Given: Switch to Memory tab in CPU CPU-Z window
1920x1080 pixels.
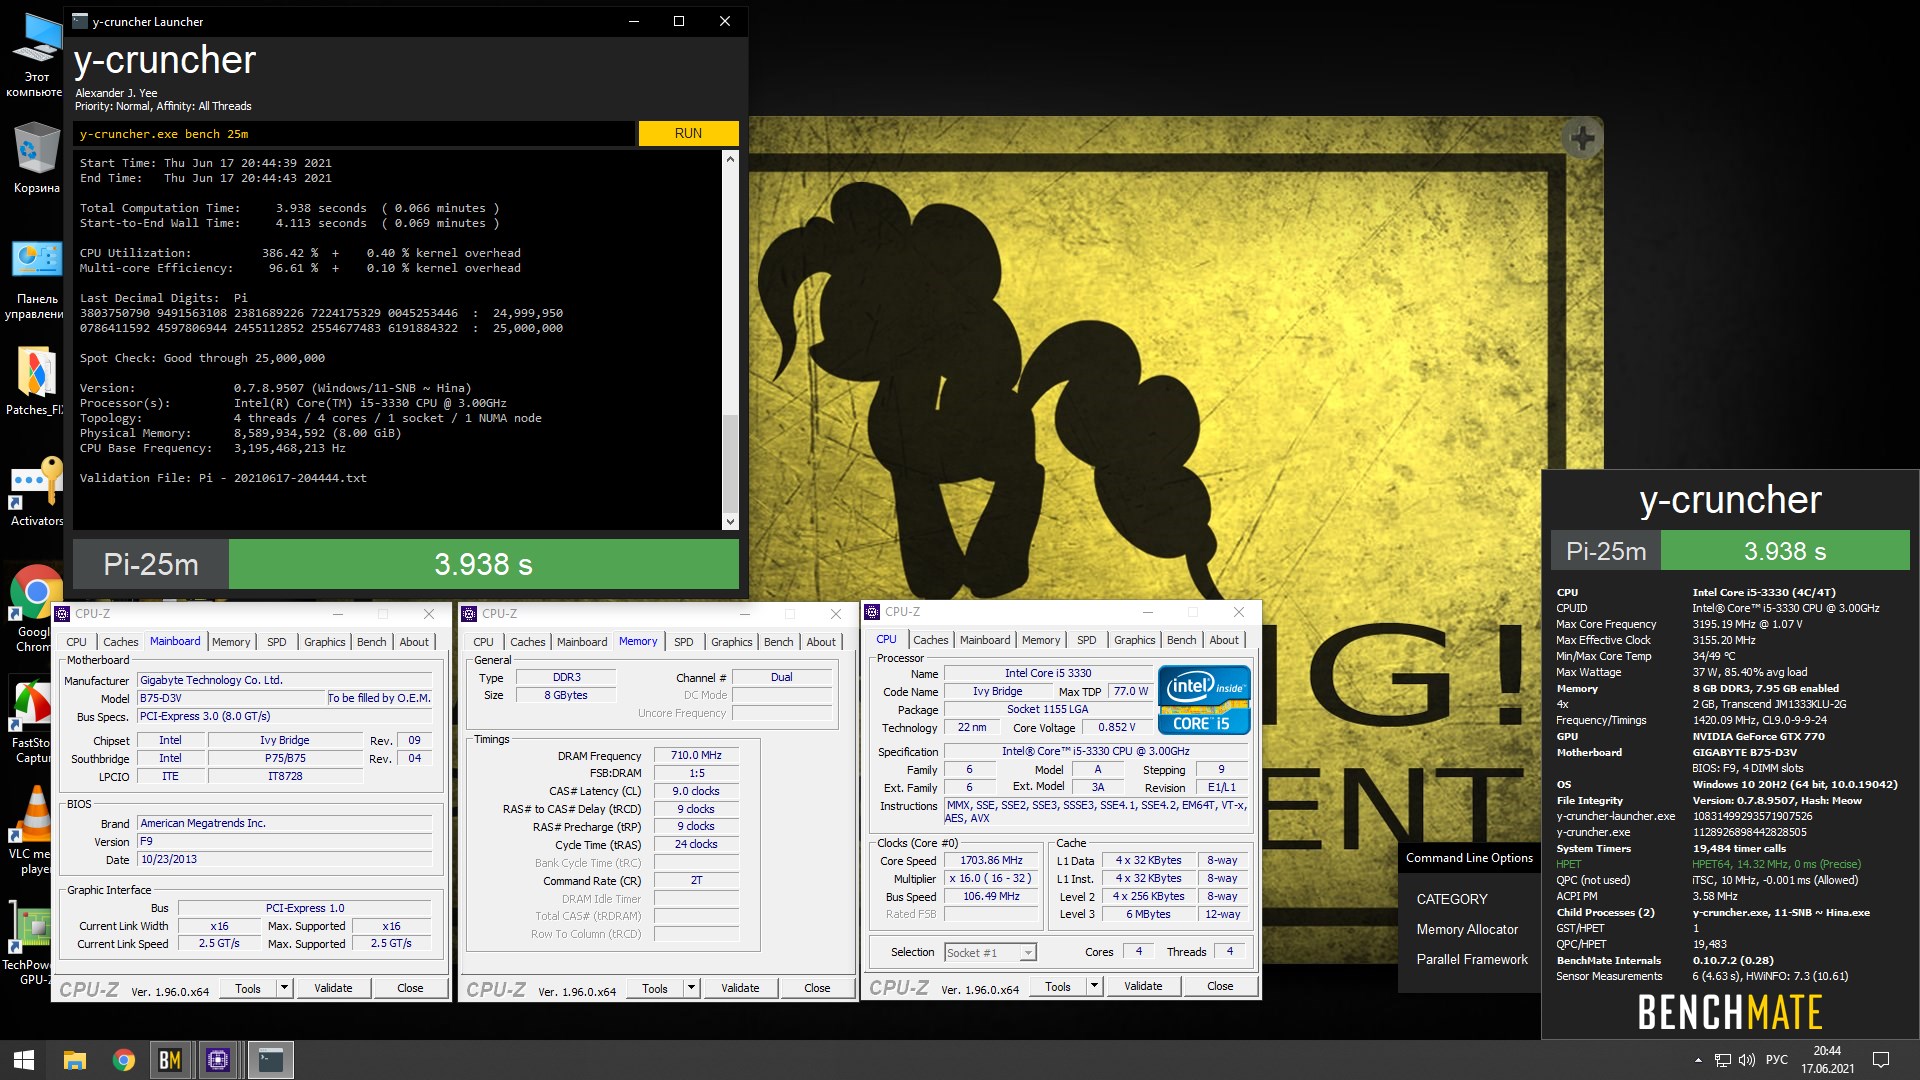Looking at the screenshot, I should pyautogui.click(x=1041, y=640).
